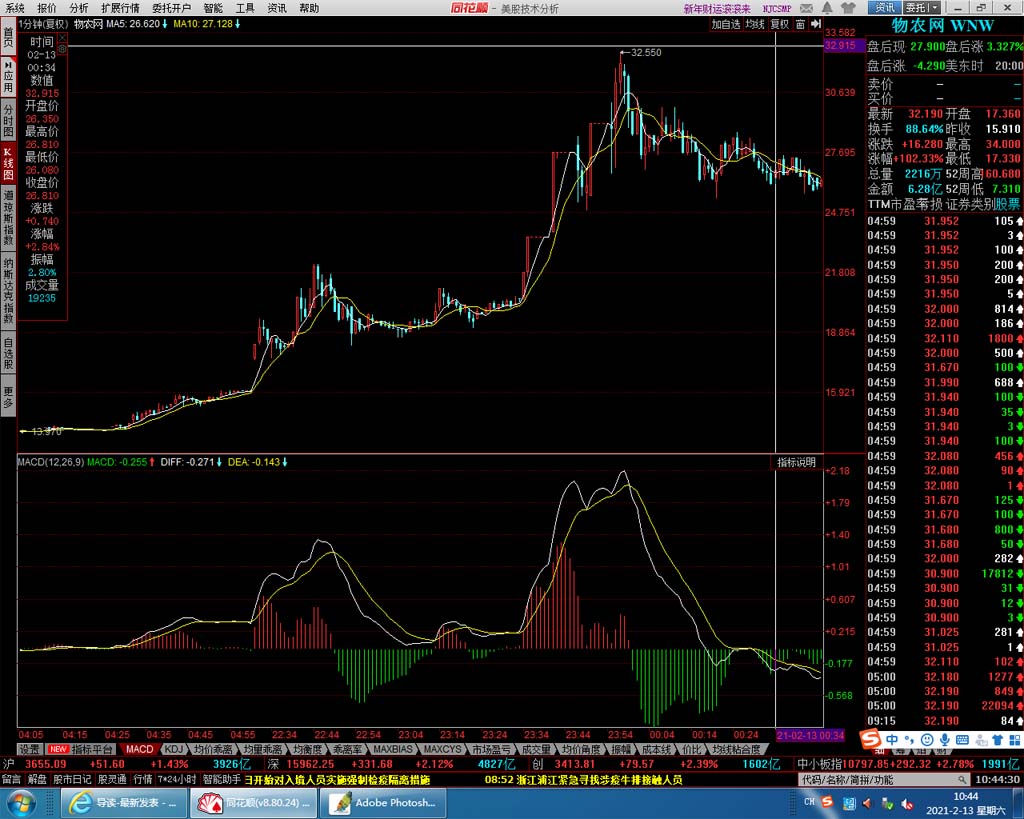This screenshot has width=1024, height=819.
Task: Select the KDJ indicator tab
Action: (174, 749)
